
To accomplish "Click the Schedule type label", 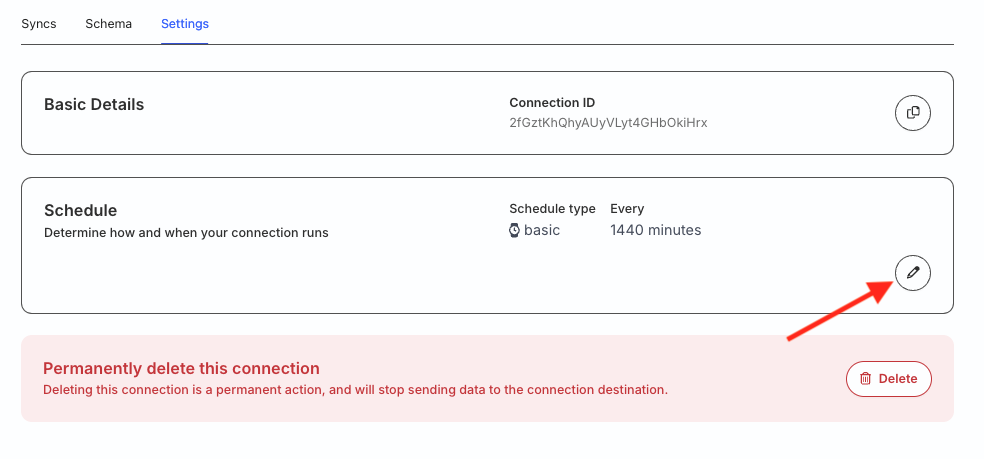I will pyautogui.click(x=552, y=209).
